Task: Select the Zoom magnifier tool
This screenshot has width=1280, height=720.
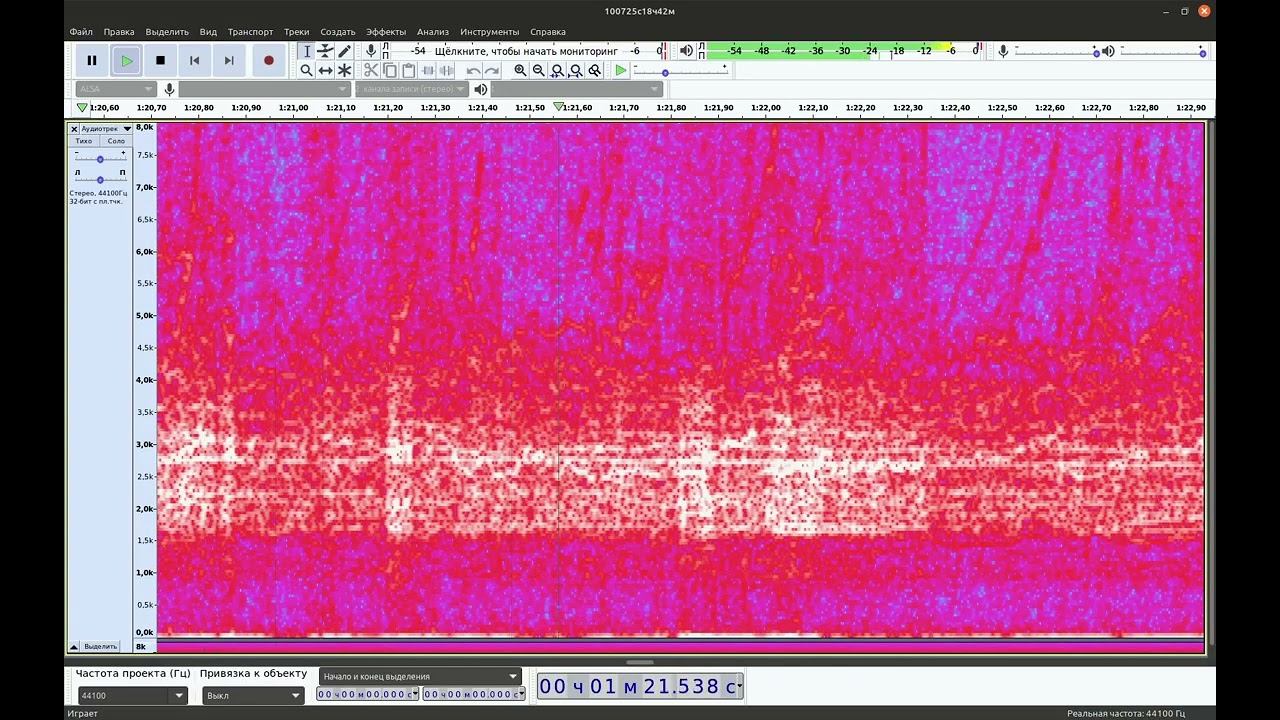Action: (307, 70)
